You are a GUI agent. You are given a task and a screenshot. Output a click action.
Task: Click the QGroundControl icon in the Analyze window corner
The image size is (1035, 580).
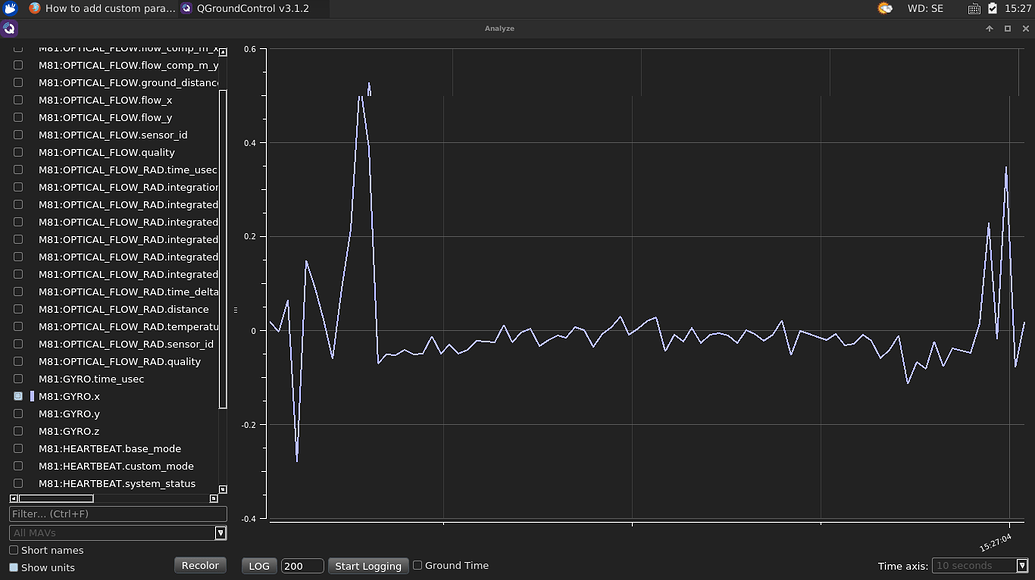coord(9,28)
